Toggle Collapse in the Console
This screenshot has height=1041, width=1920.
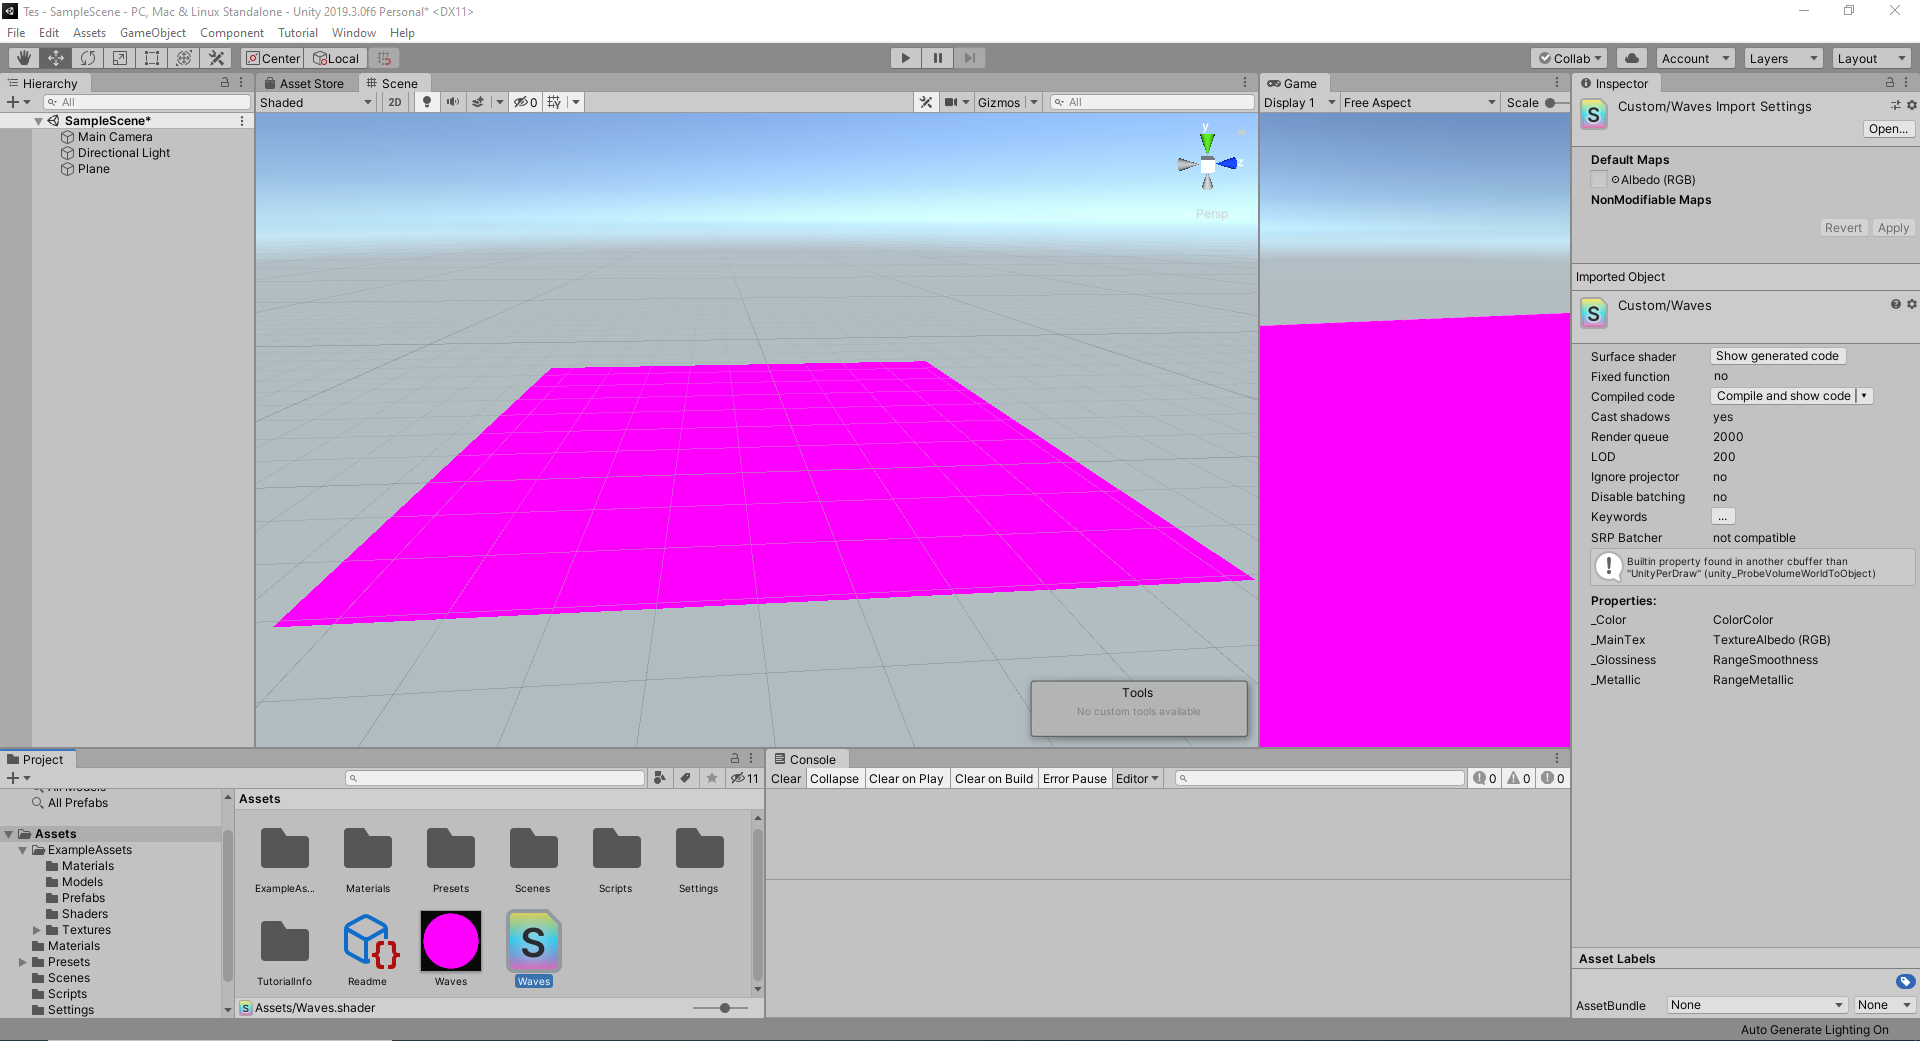click(x=834, y=779)
